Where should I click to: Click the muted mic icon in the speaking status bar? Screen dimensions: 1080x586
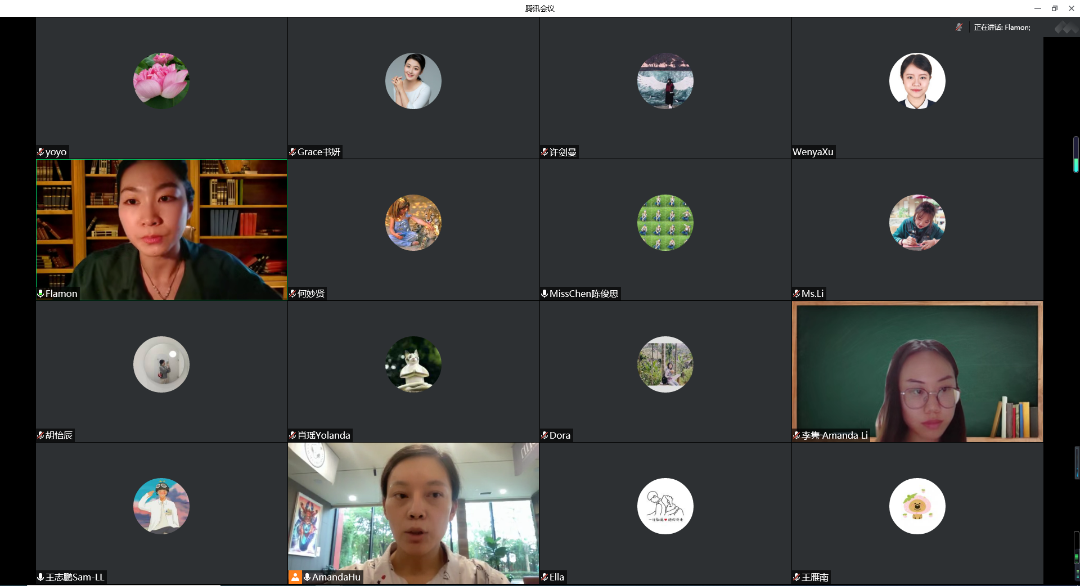click(x=959, y=28)
